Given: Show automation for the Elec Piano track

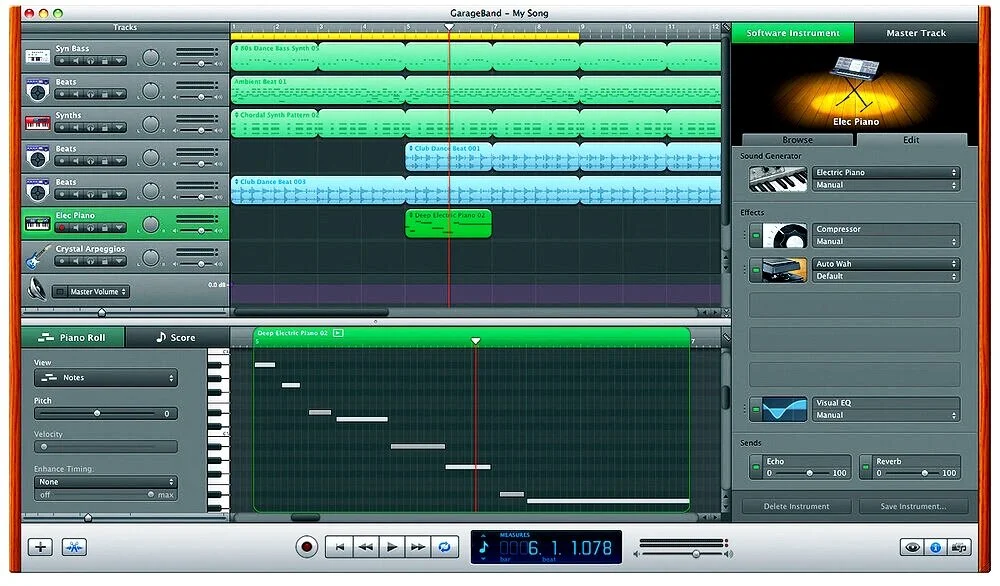Looking at the screenshot, I should click(120, 228).
